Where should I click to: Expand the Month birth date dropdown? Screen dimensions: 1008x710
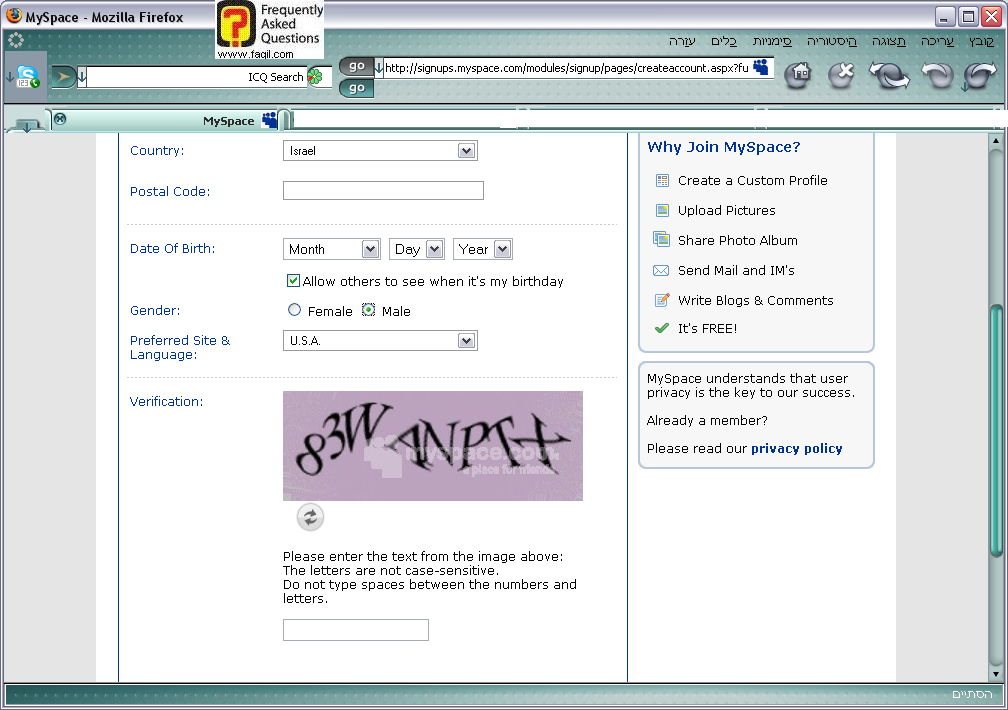331,249
